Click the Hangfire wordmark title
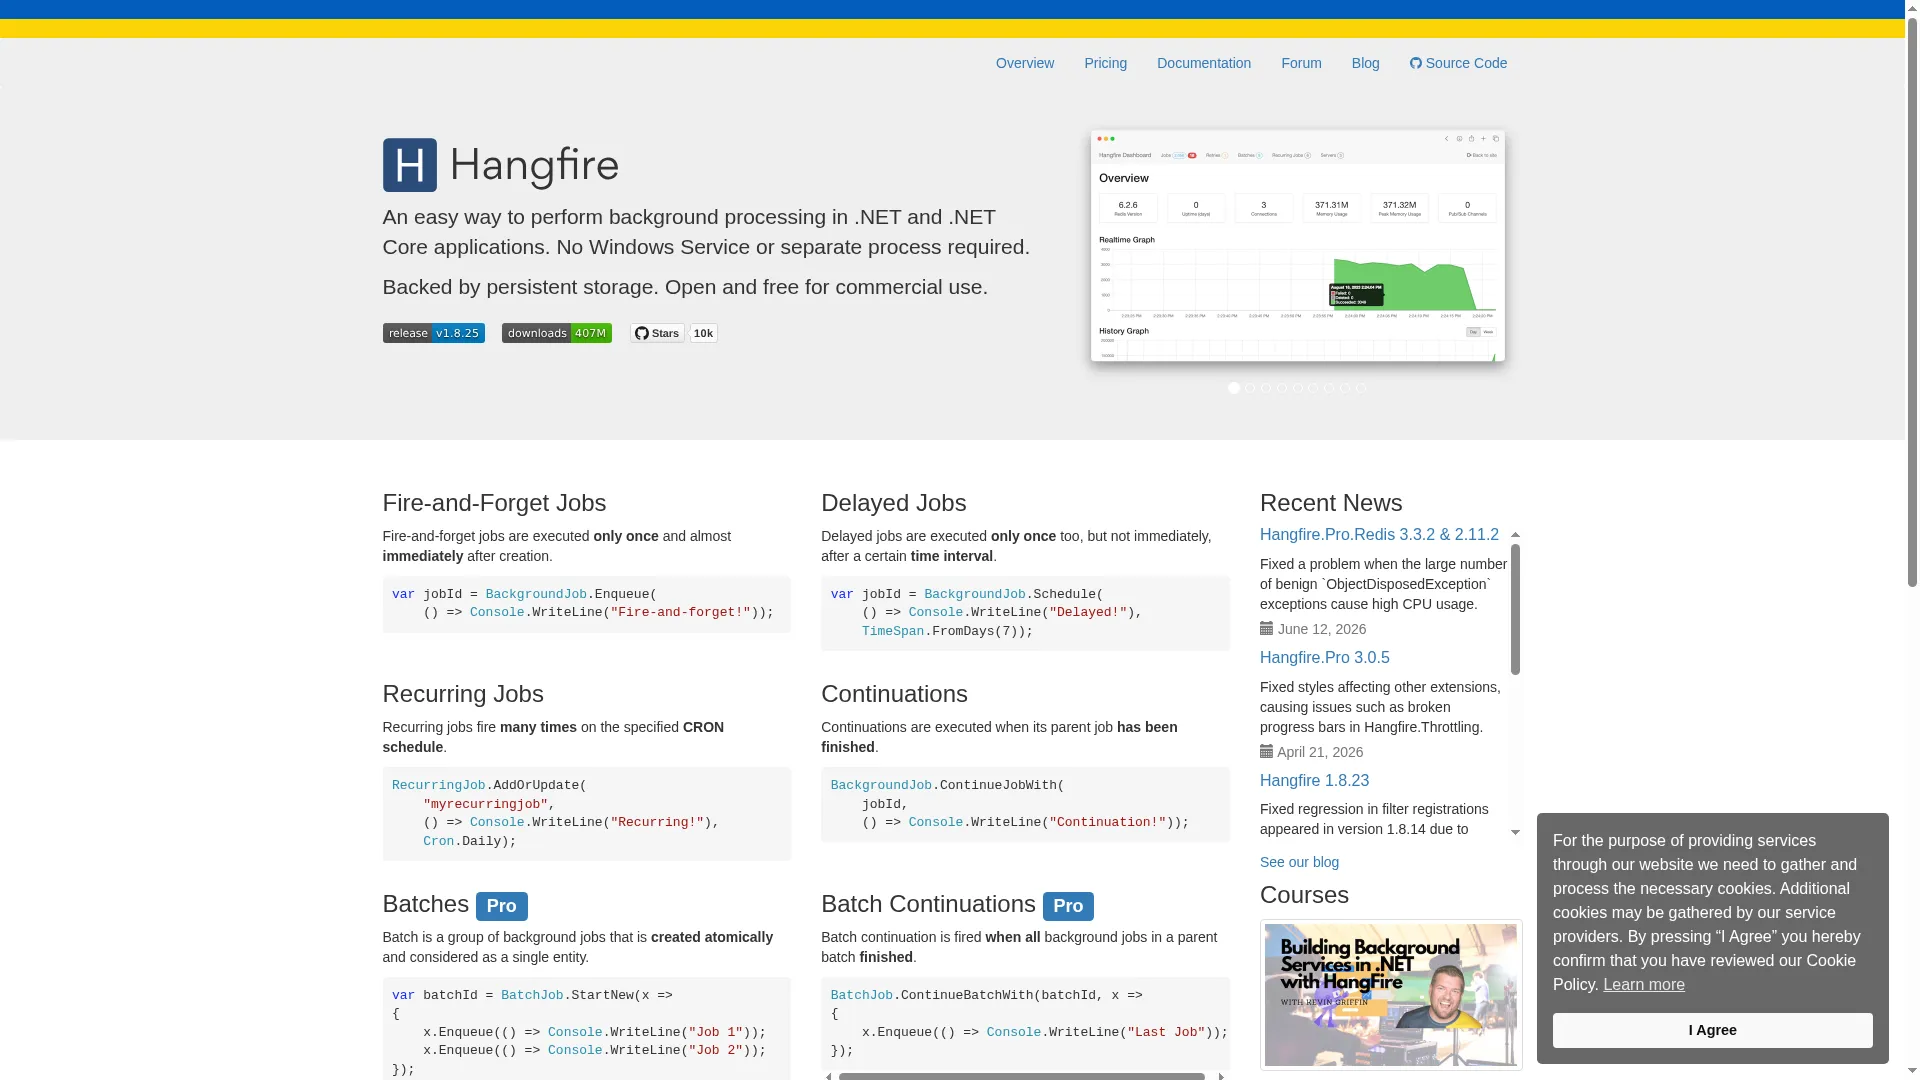 click(x=534, y=166)
